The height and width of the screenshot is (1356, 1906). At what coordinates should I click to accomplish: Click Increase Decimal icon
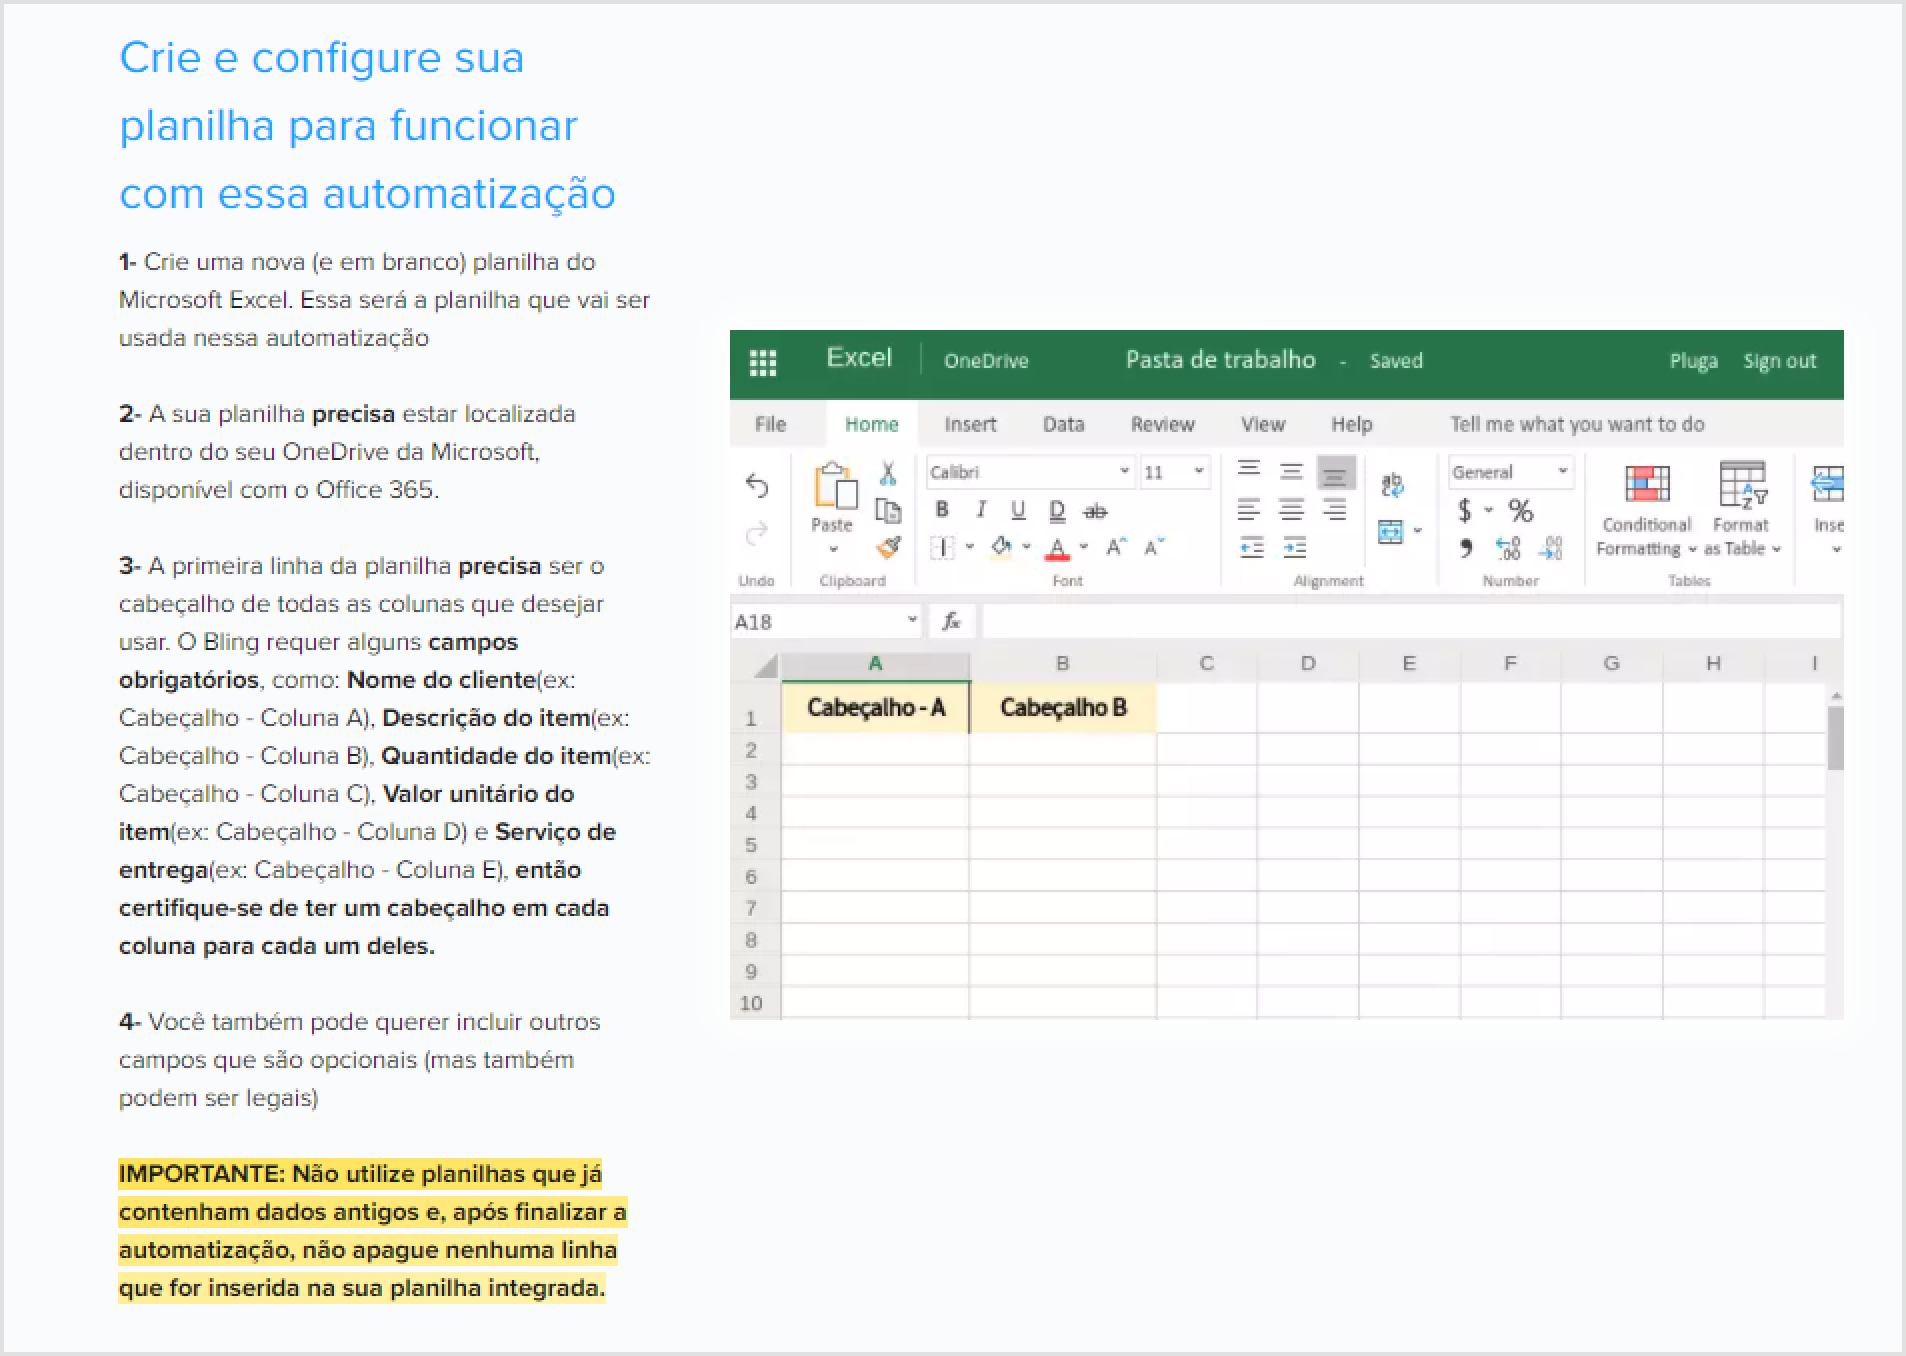(x=1508, y=547)
